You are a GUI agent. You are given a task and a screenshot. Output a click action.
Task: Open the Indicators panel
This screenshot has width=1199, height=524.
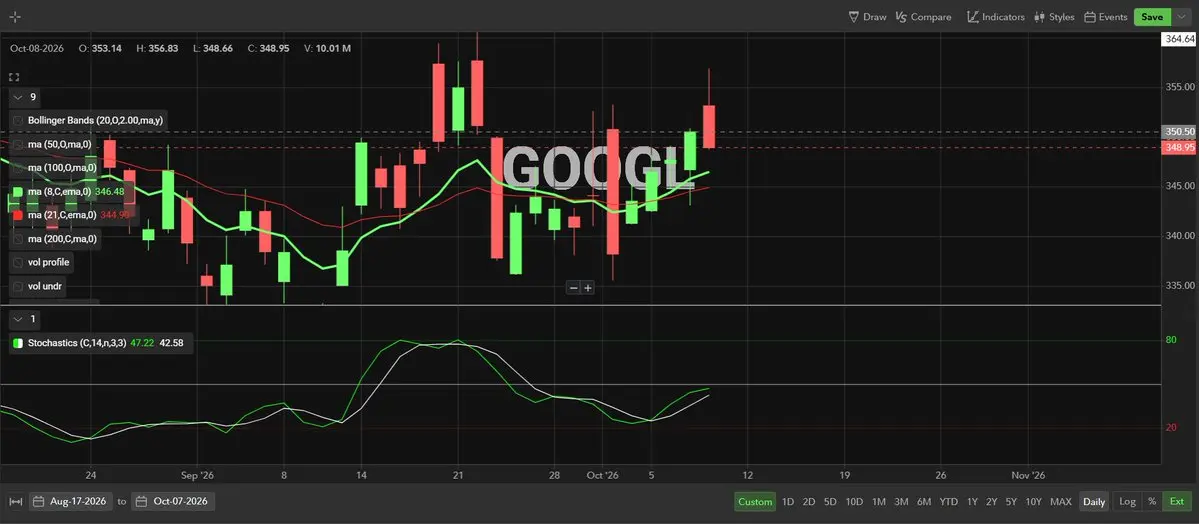996,17
